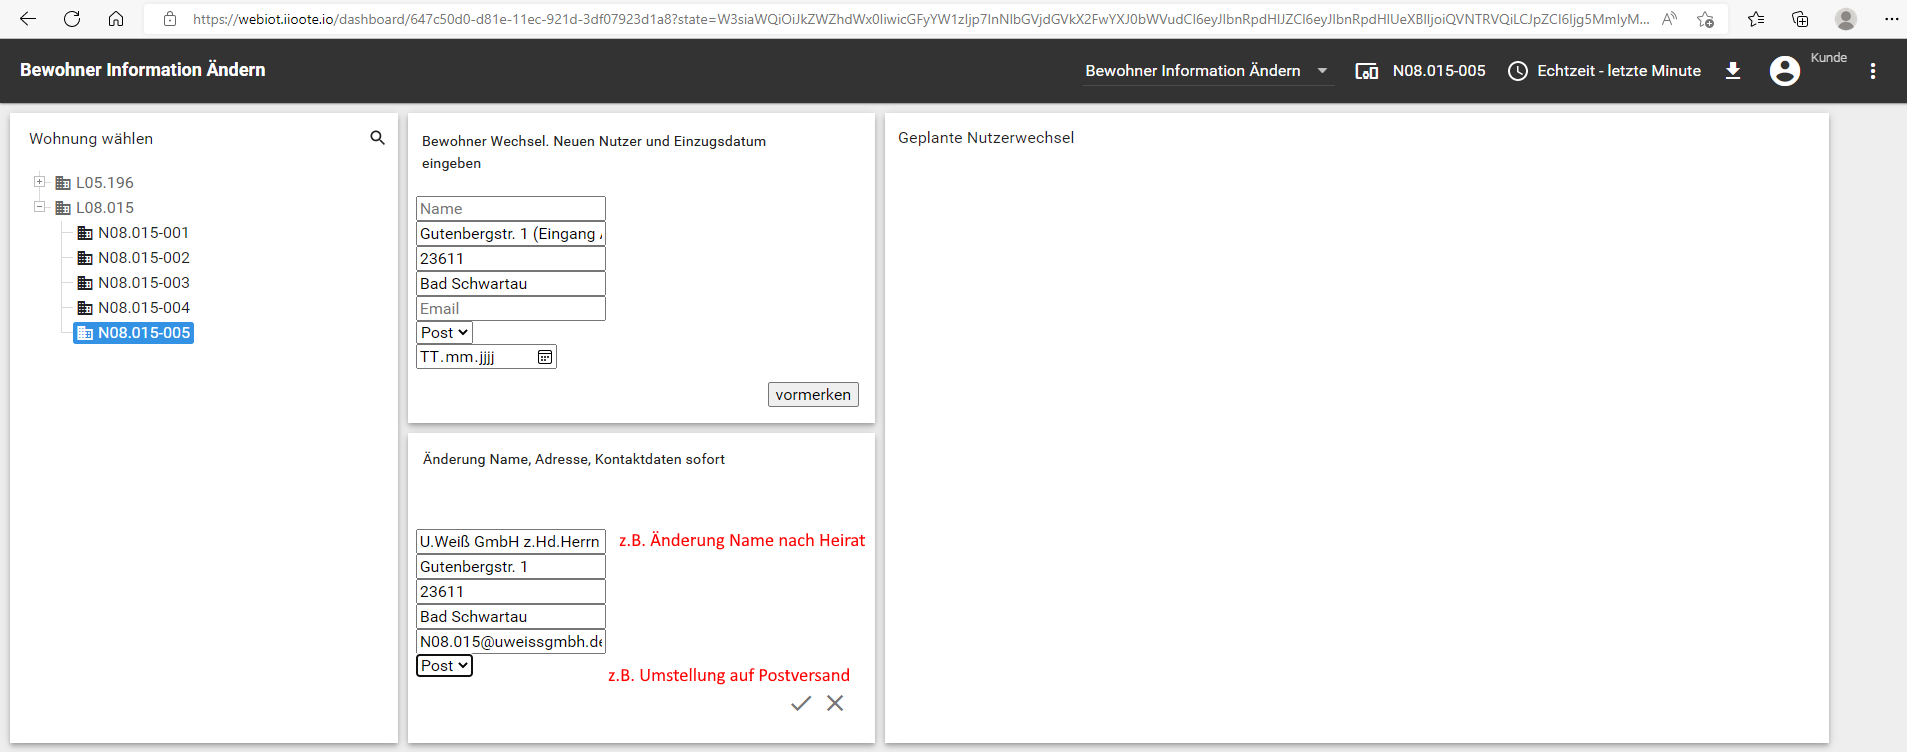This screenshot has height=752, width=1907.
Task: Open dashboard vertical dots menu
Action: pos(1873,71)
